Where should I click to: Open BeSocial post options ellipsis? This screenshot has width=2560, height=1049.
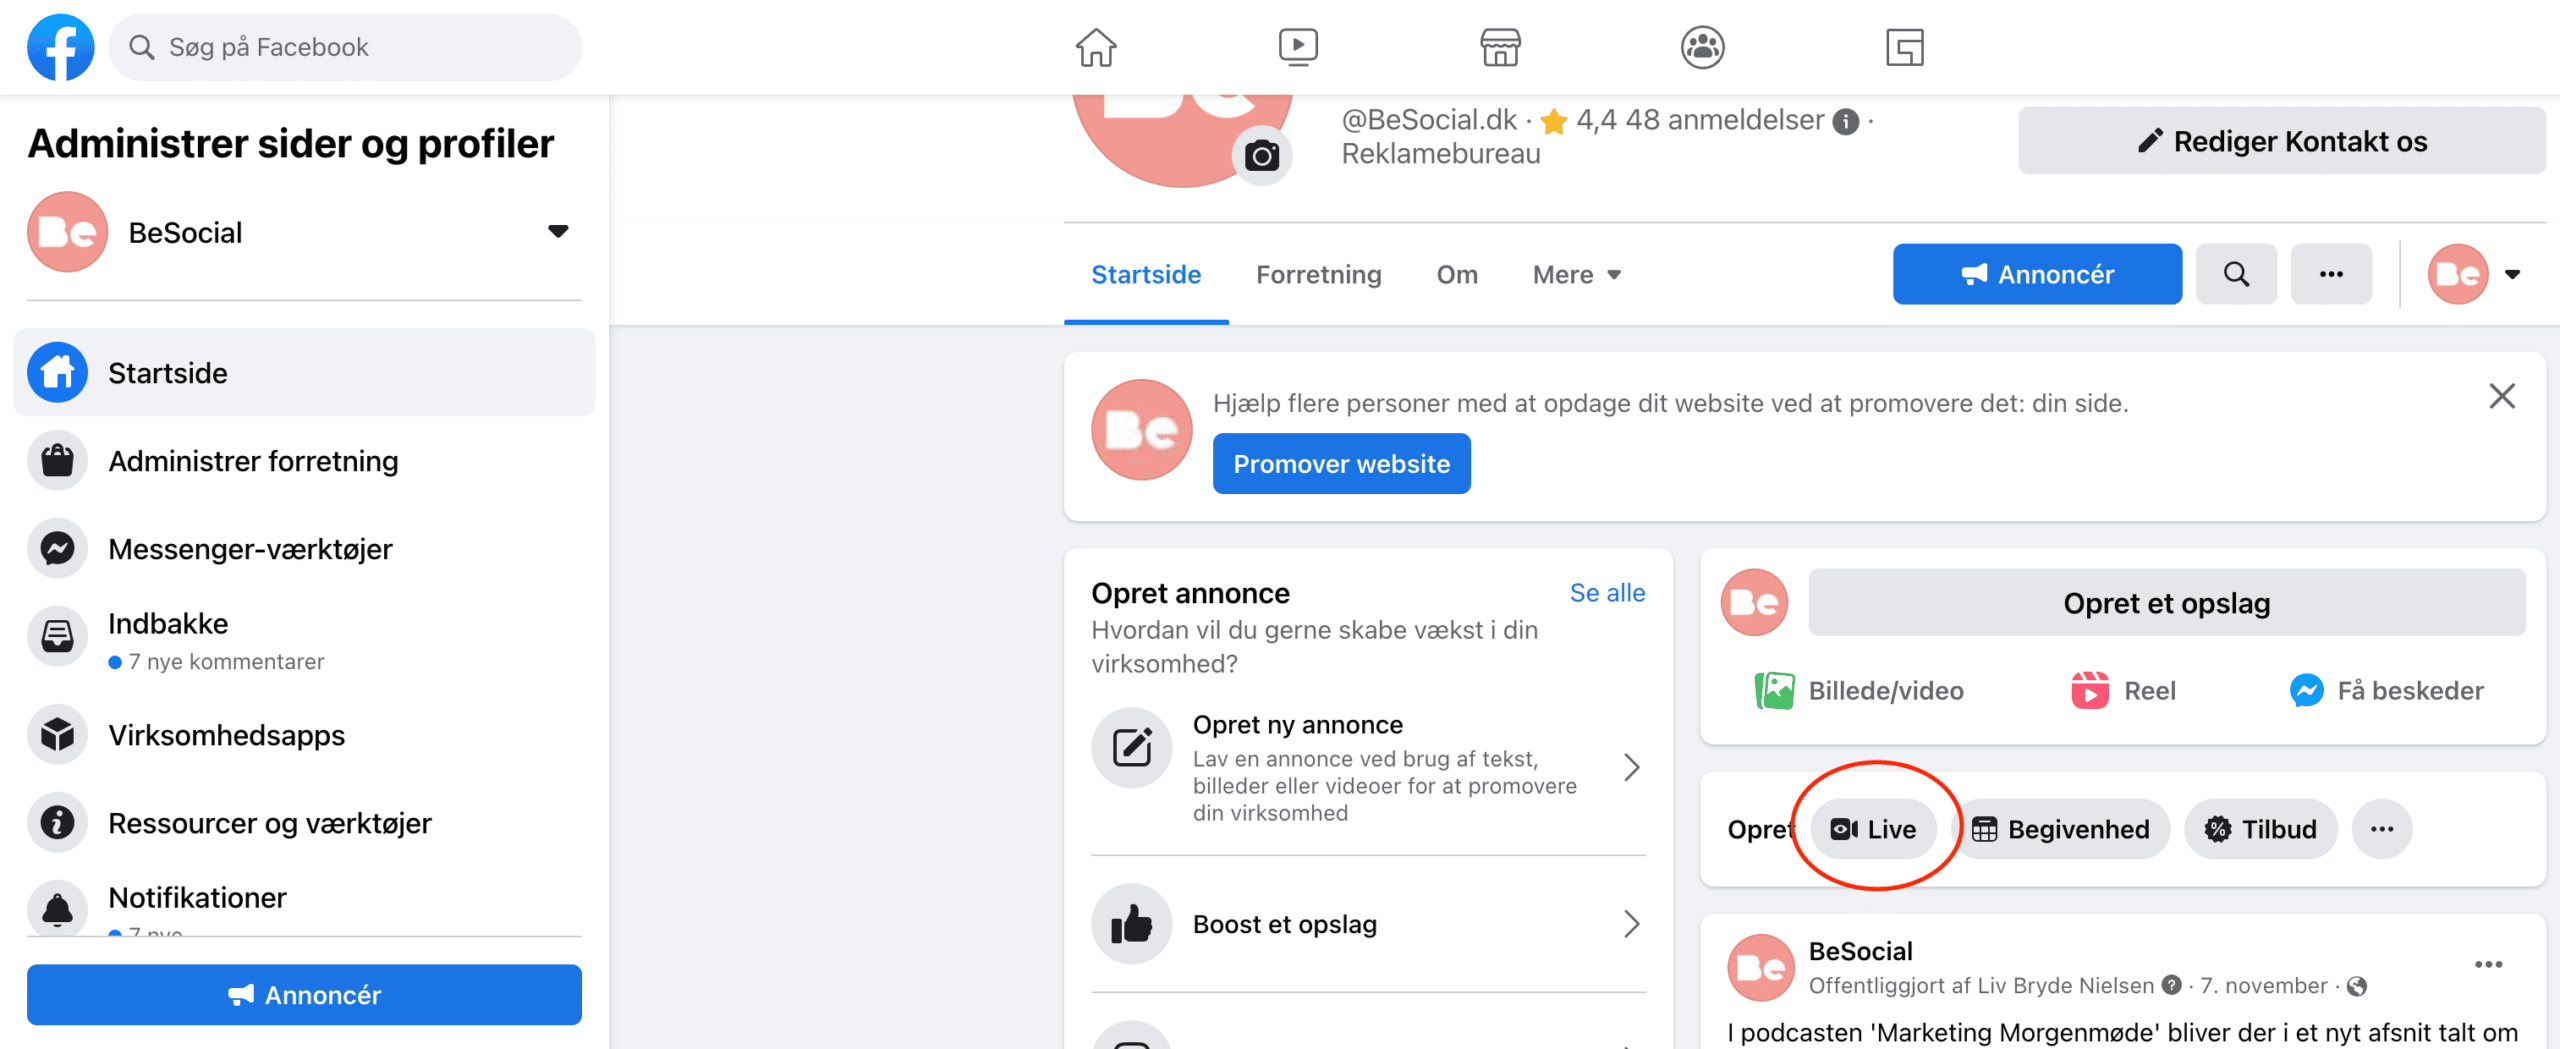coord(2488,965)
